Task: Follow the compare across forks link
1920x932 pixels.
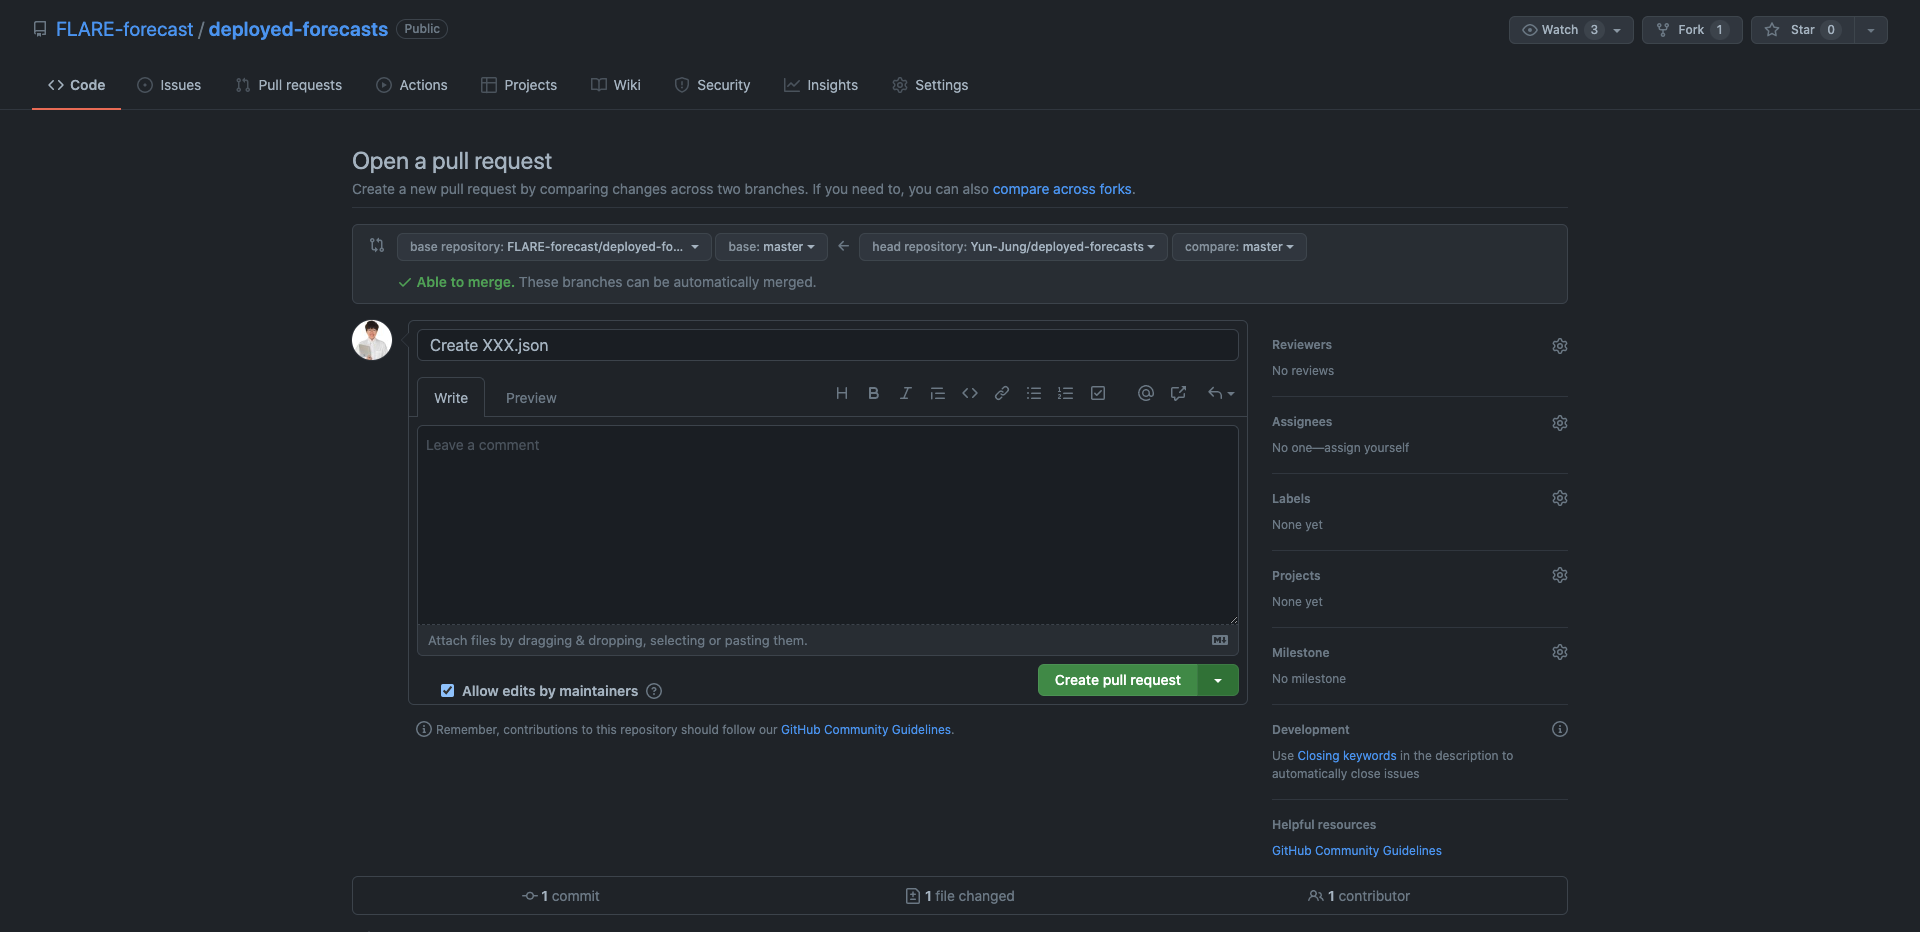Action: coord(1062,189)
